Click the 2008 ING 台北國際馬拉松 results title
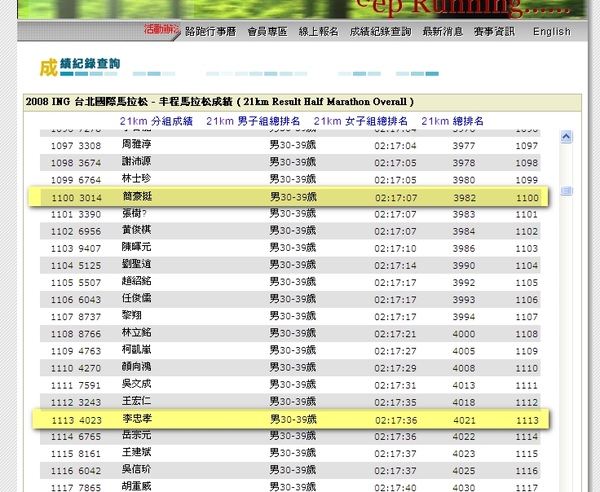600x492 pixels. pos(220,102)
